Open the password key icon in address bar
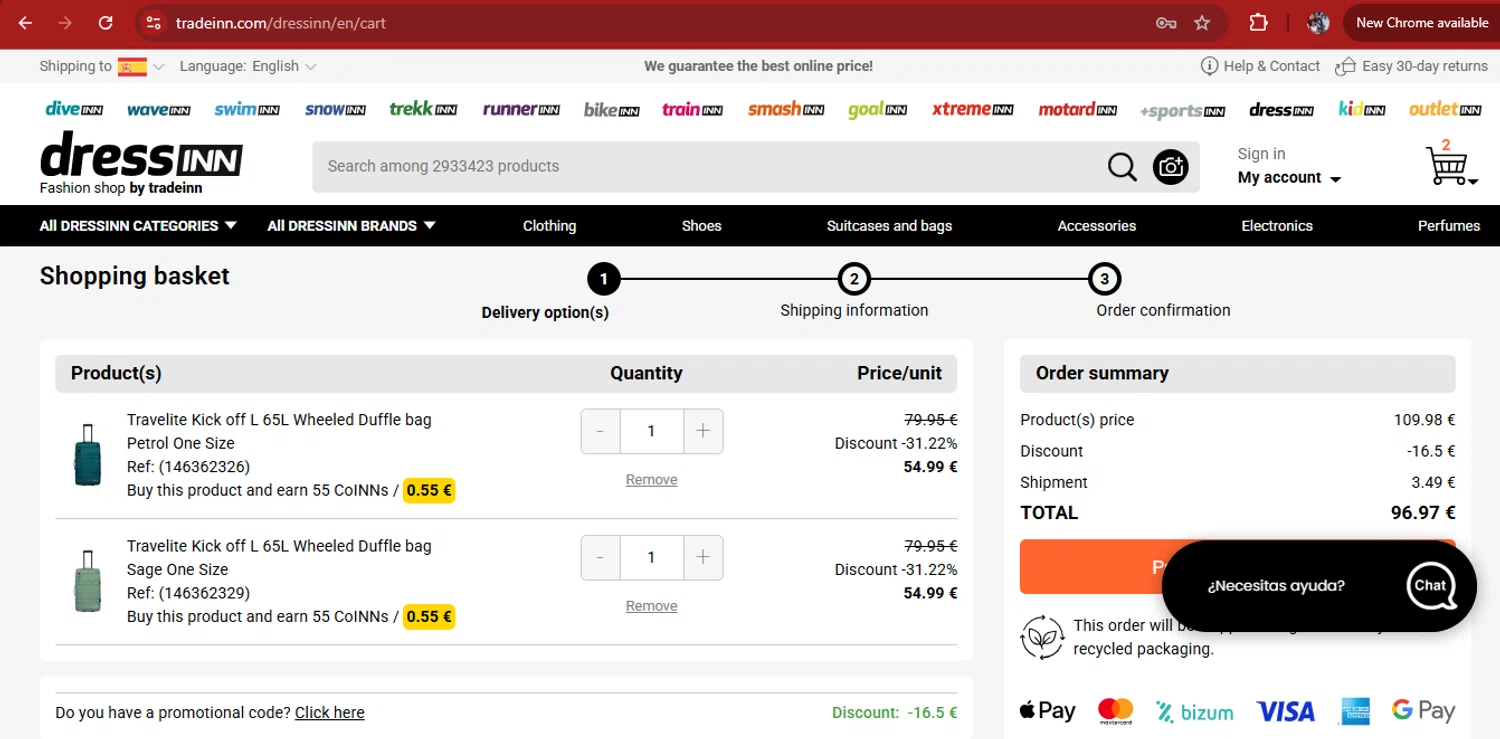1500x739 pixels. (1166, 23)
